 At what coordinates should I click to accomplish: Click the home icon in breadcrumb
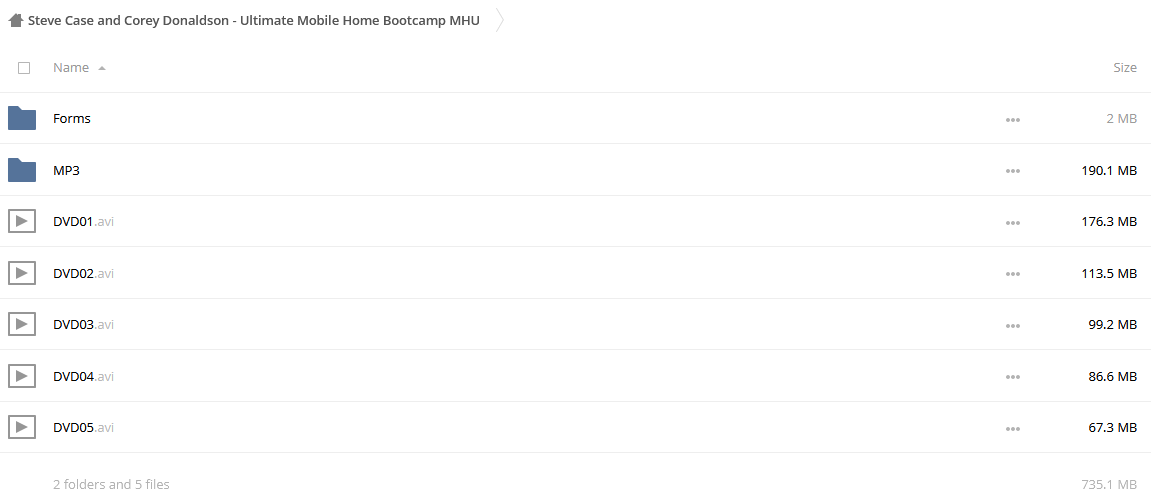click(x=15, y=21)
